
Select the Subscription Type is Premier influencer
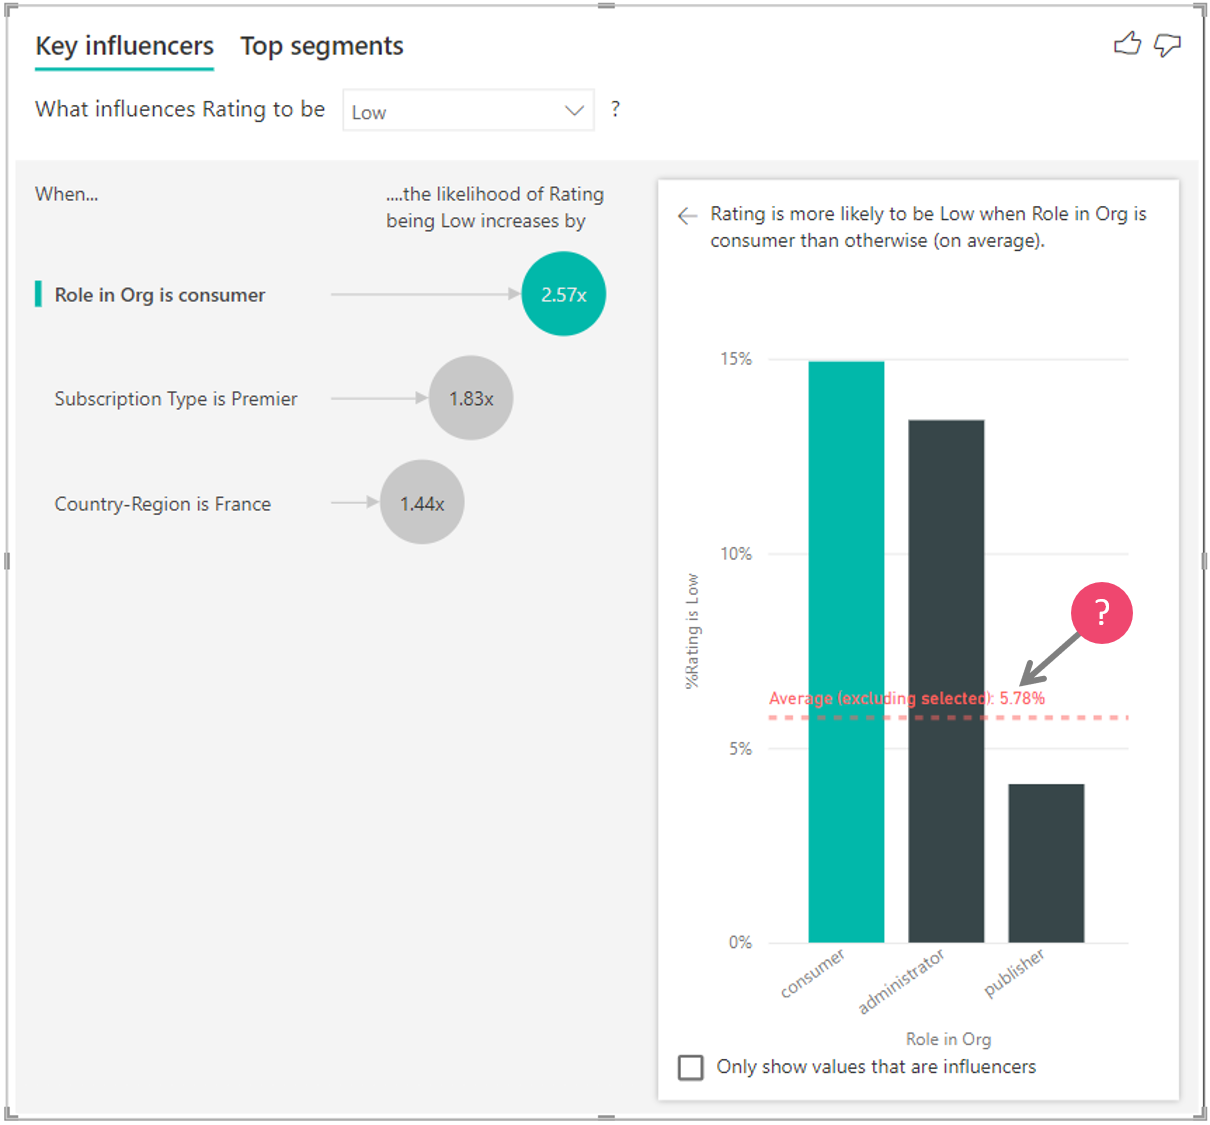point(176,398)
